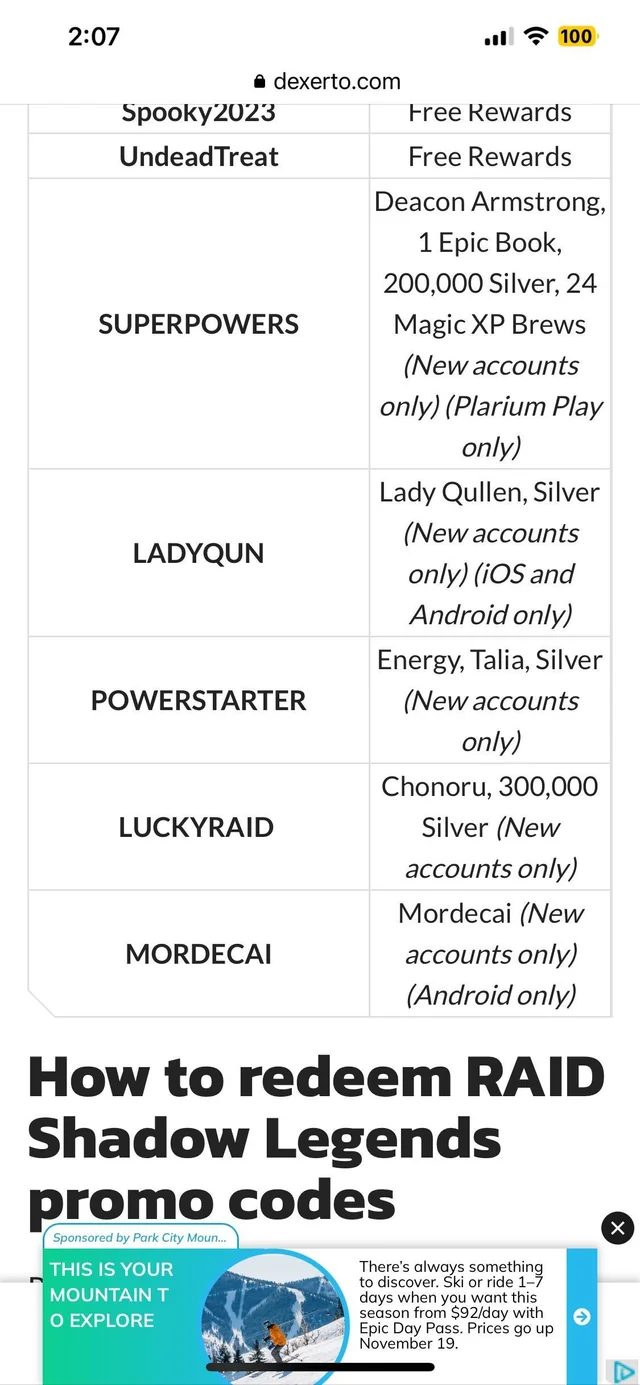Dismiss the ad using the X button
The image size is (640, 1385).
pyautogui.click(x=616, y=1228)
